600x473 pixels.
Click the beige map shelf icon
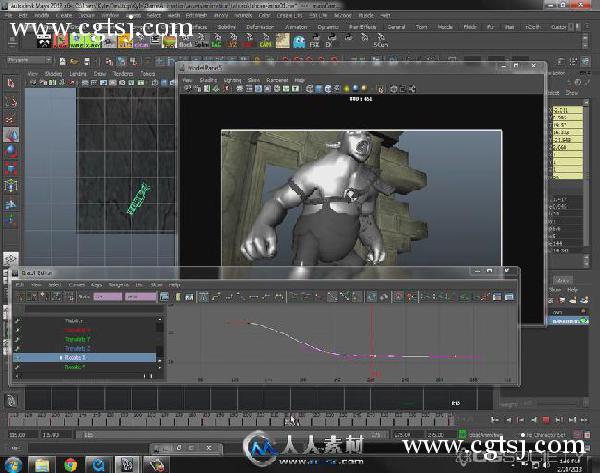click(283, 41)
